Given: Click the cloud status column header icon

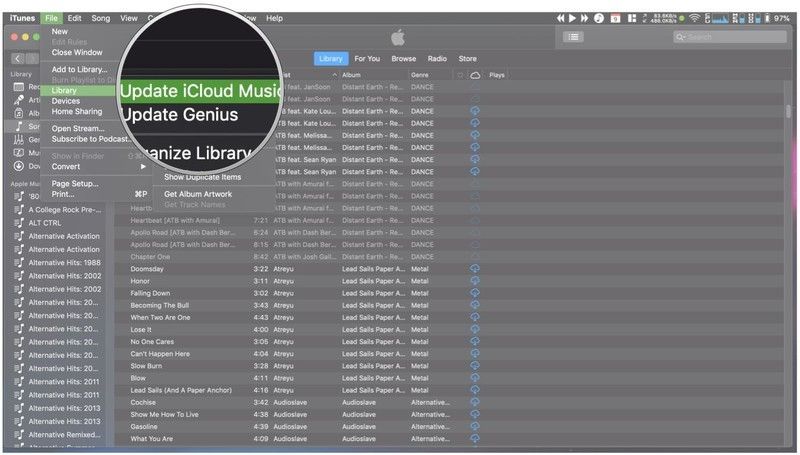Looking at the screenshot, I should (475, 75).
